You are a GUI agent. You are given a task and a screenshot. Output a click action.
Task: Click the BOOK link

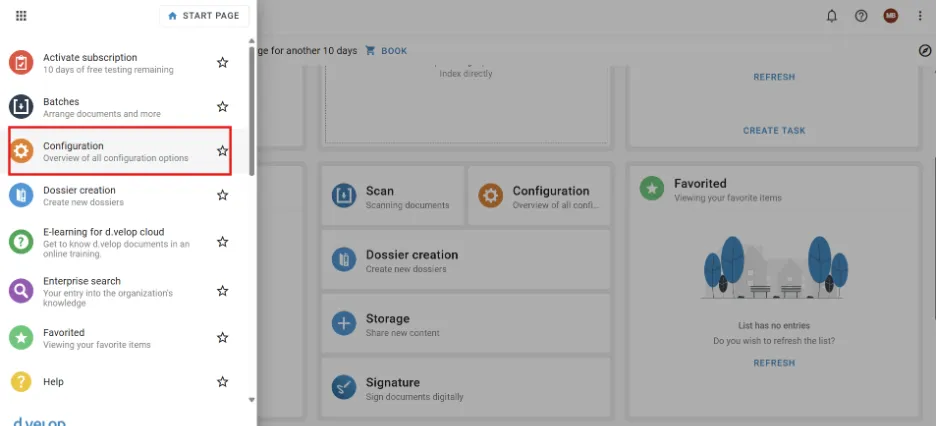[394, 51]
